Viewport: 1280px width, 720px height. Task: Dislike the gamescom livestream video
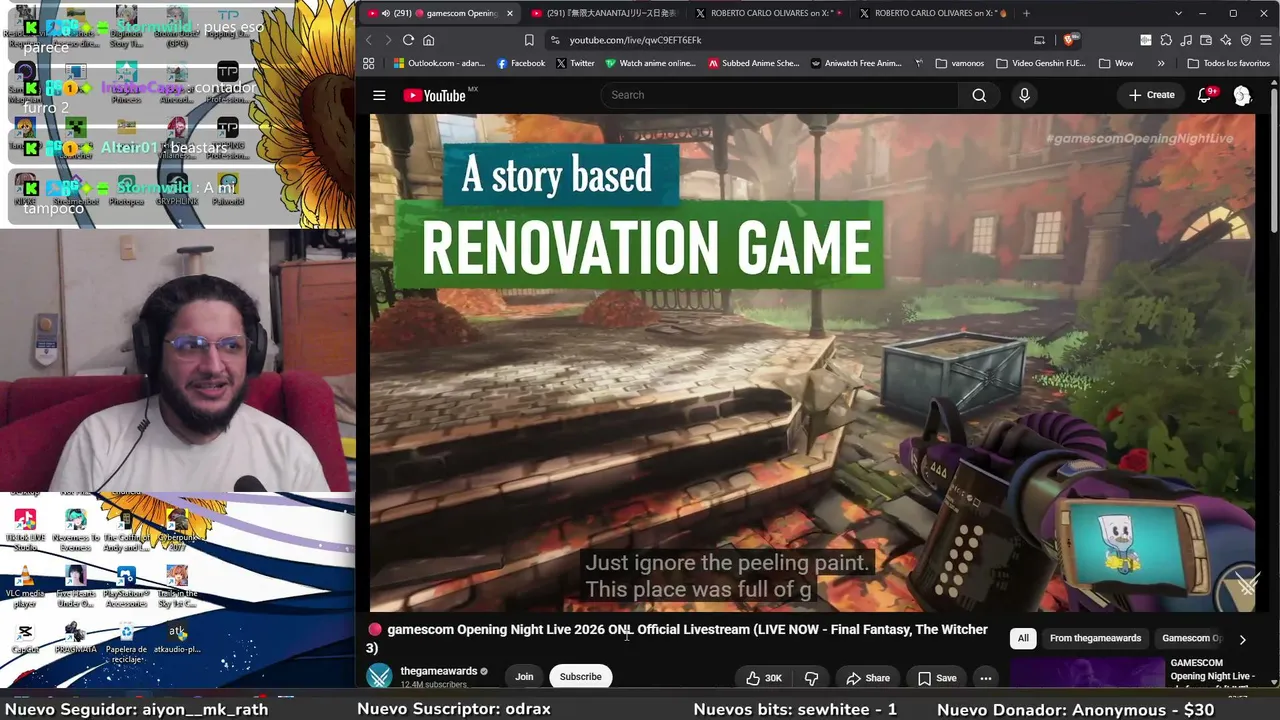point(811,678)
